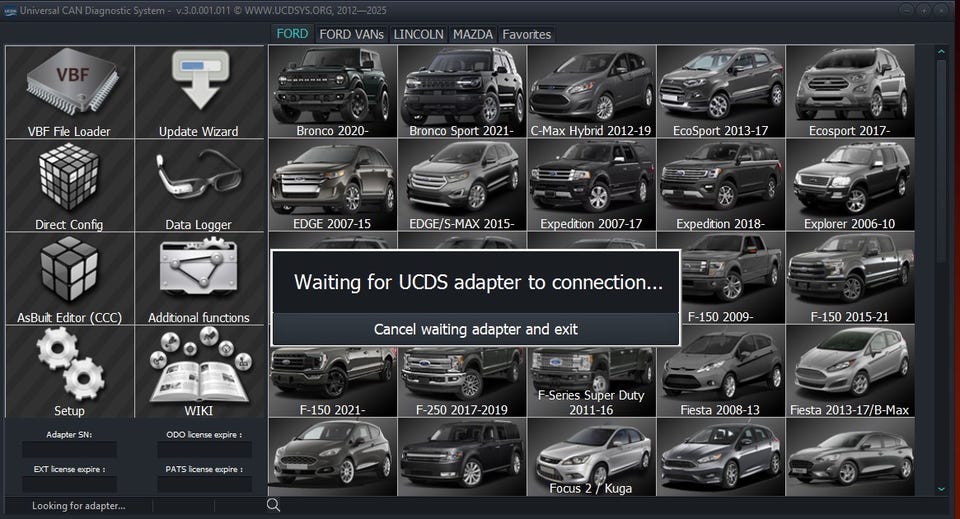This screenshot has height=519, width=960.
Task: Switch to the MAZDA tab
Action: (473, 34)
